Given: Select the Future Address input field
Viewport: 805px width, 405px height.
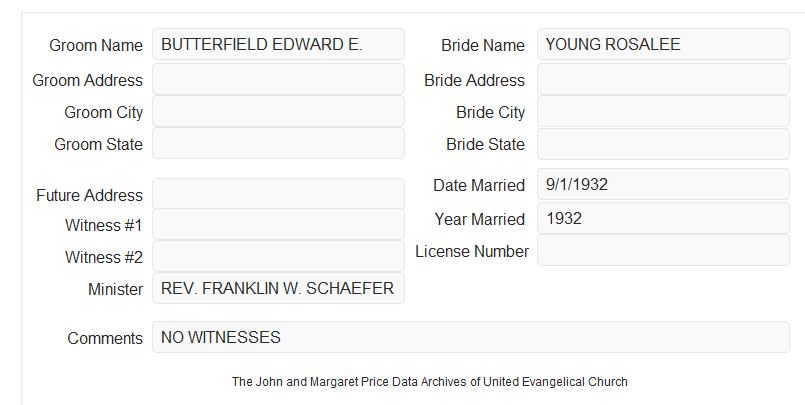Looking at the screenshot, I should pos(278,194).
